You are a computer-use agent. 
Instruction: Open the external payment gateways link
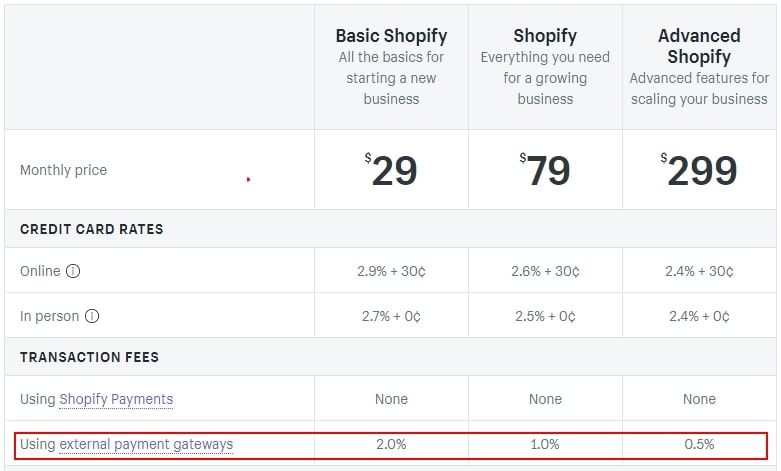click(x=146, y=444)
